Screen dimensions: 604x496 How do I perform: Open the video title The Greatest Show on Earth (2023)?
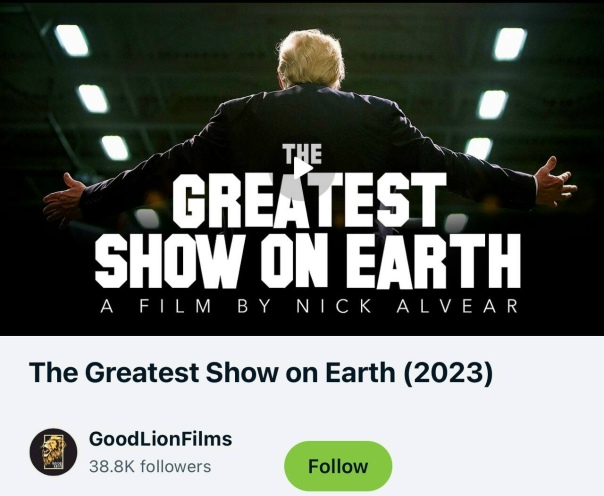click(261, 372)
